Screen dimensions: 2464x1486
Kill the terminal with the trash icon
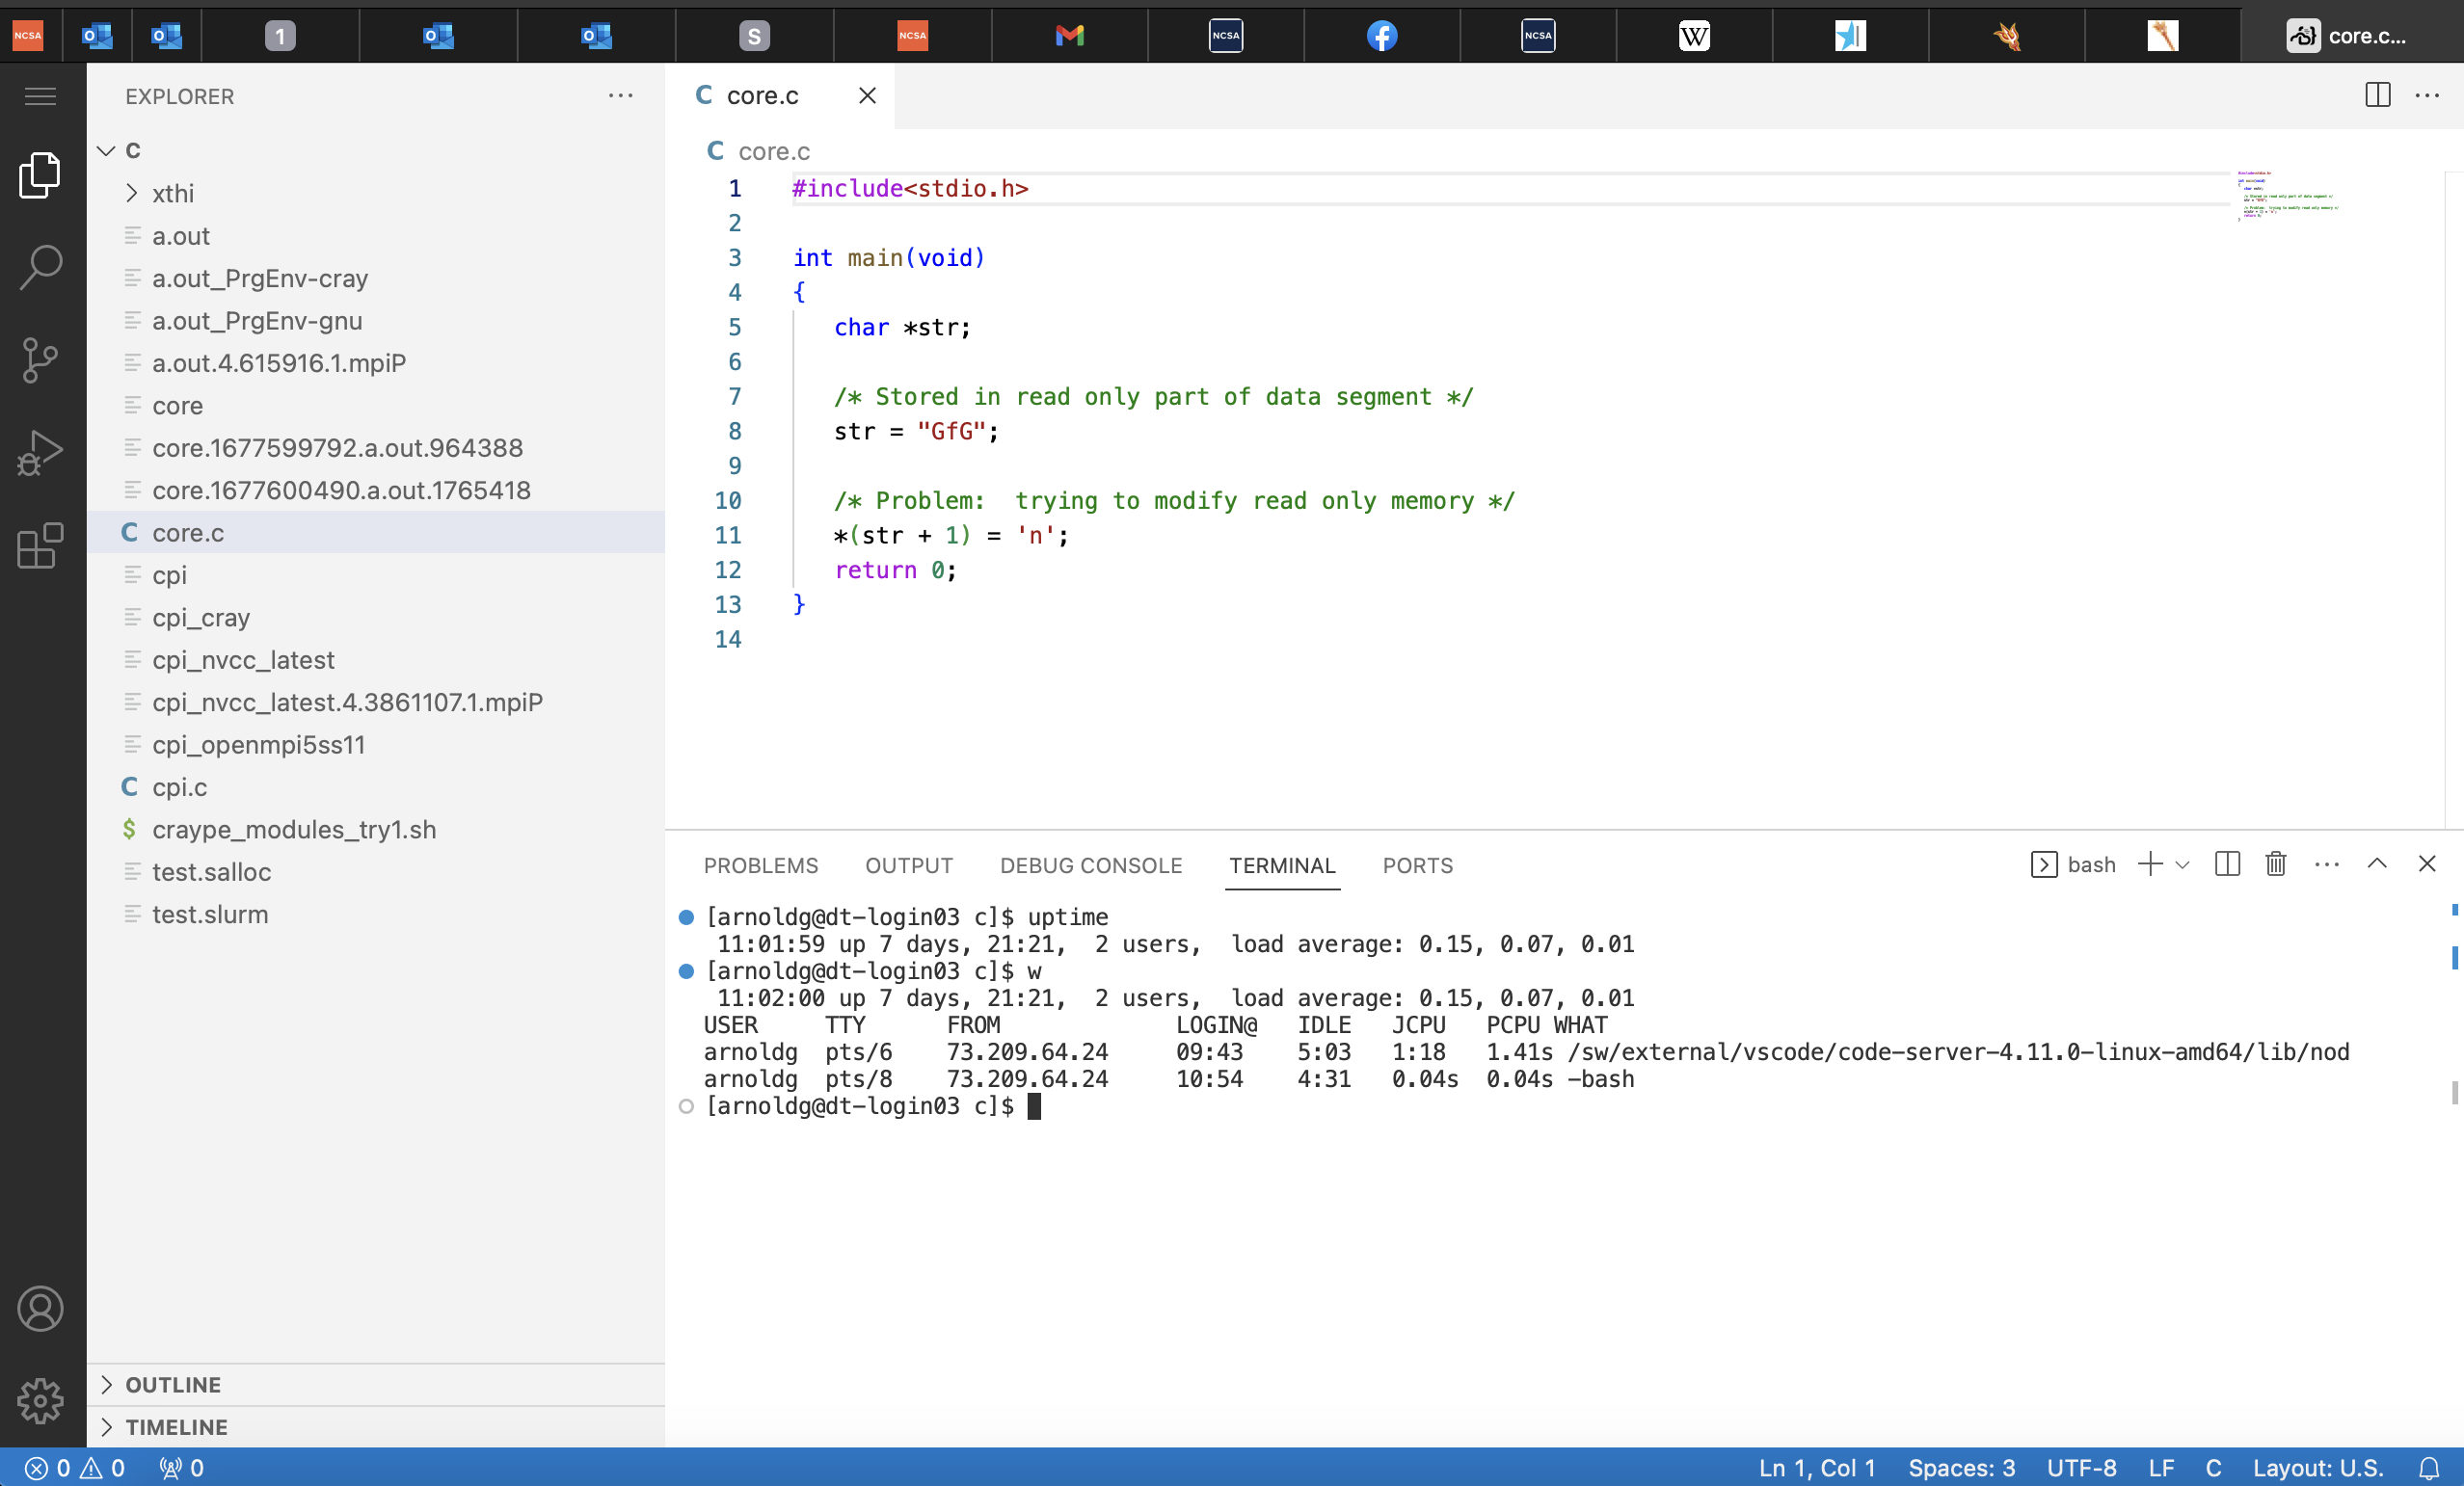point(2275,864)
